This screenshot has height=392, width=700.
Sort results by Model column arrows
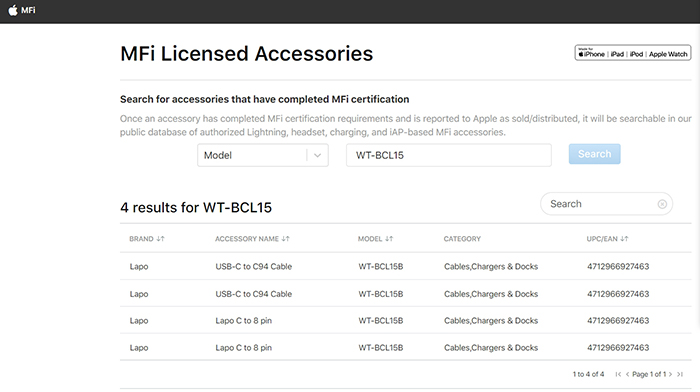pos(389,239)
